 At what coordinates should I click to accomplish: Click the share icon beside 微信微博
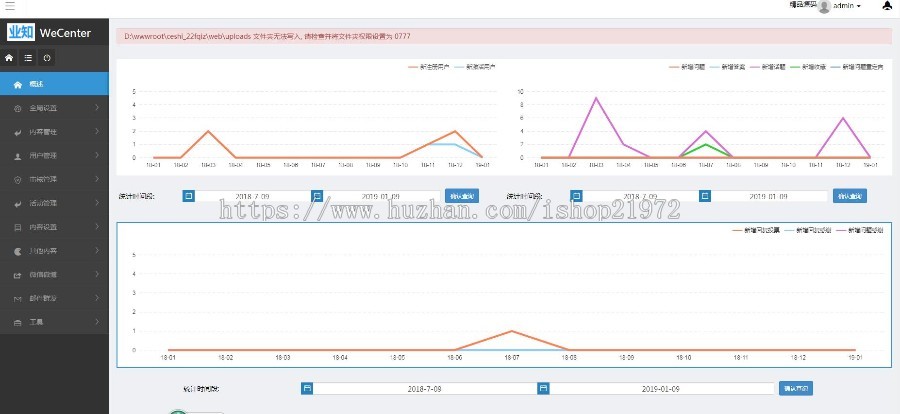(x=17, y=275)
